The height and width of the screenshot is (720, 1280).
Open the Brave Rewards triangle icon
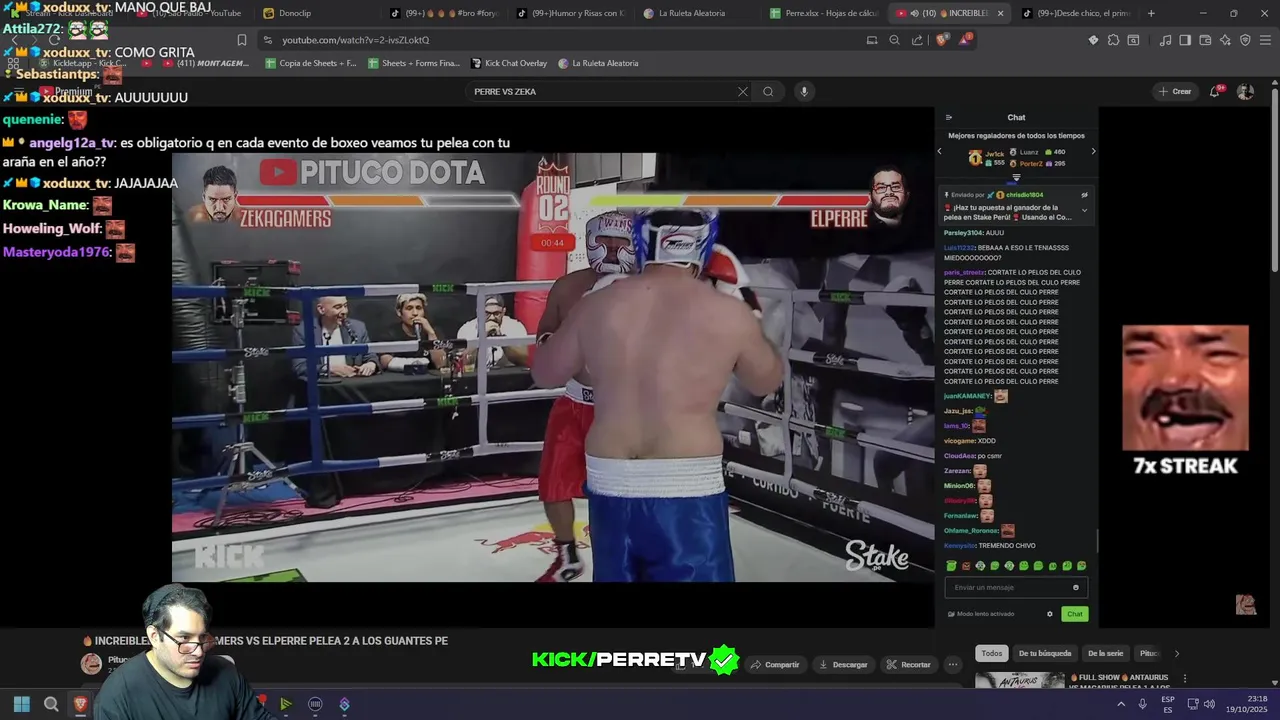point(965,40)
